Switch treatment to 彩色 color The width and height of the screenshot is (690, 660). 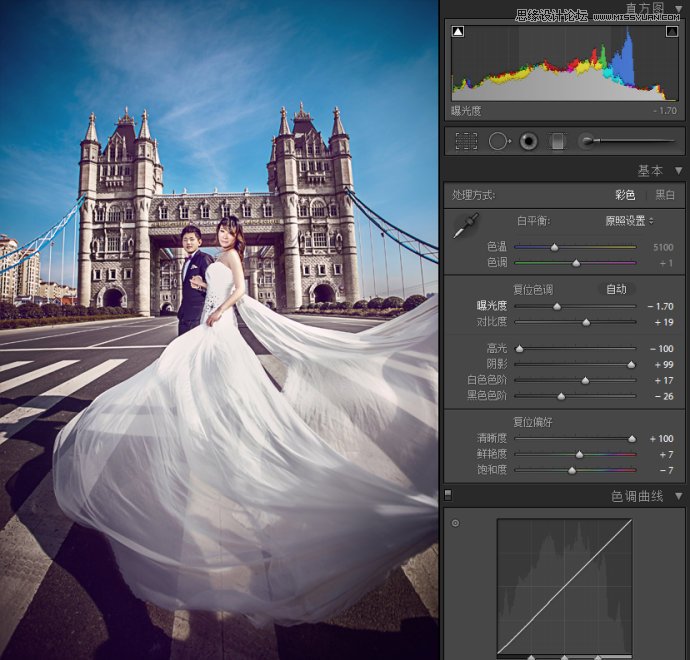(624, 195)
